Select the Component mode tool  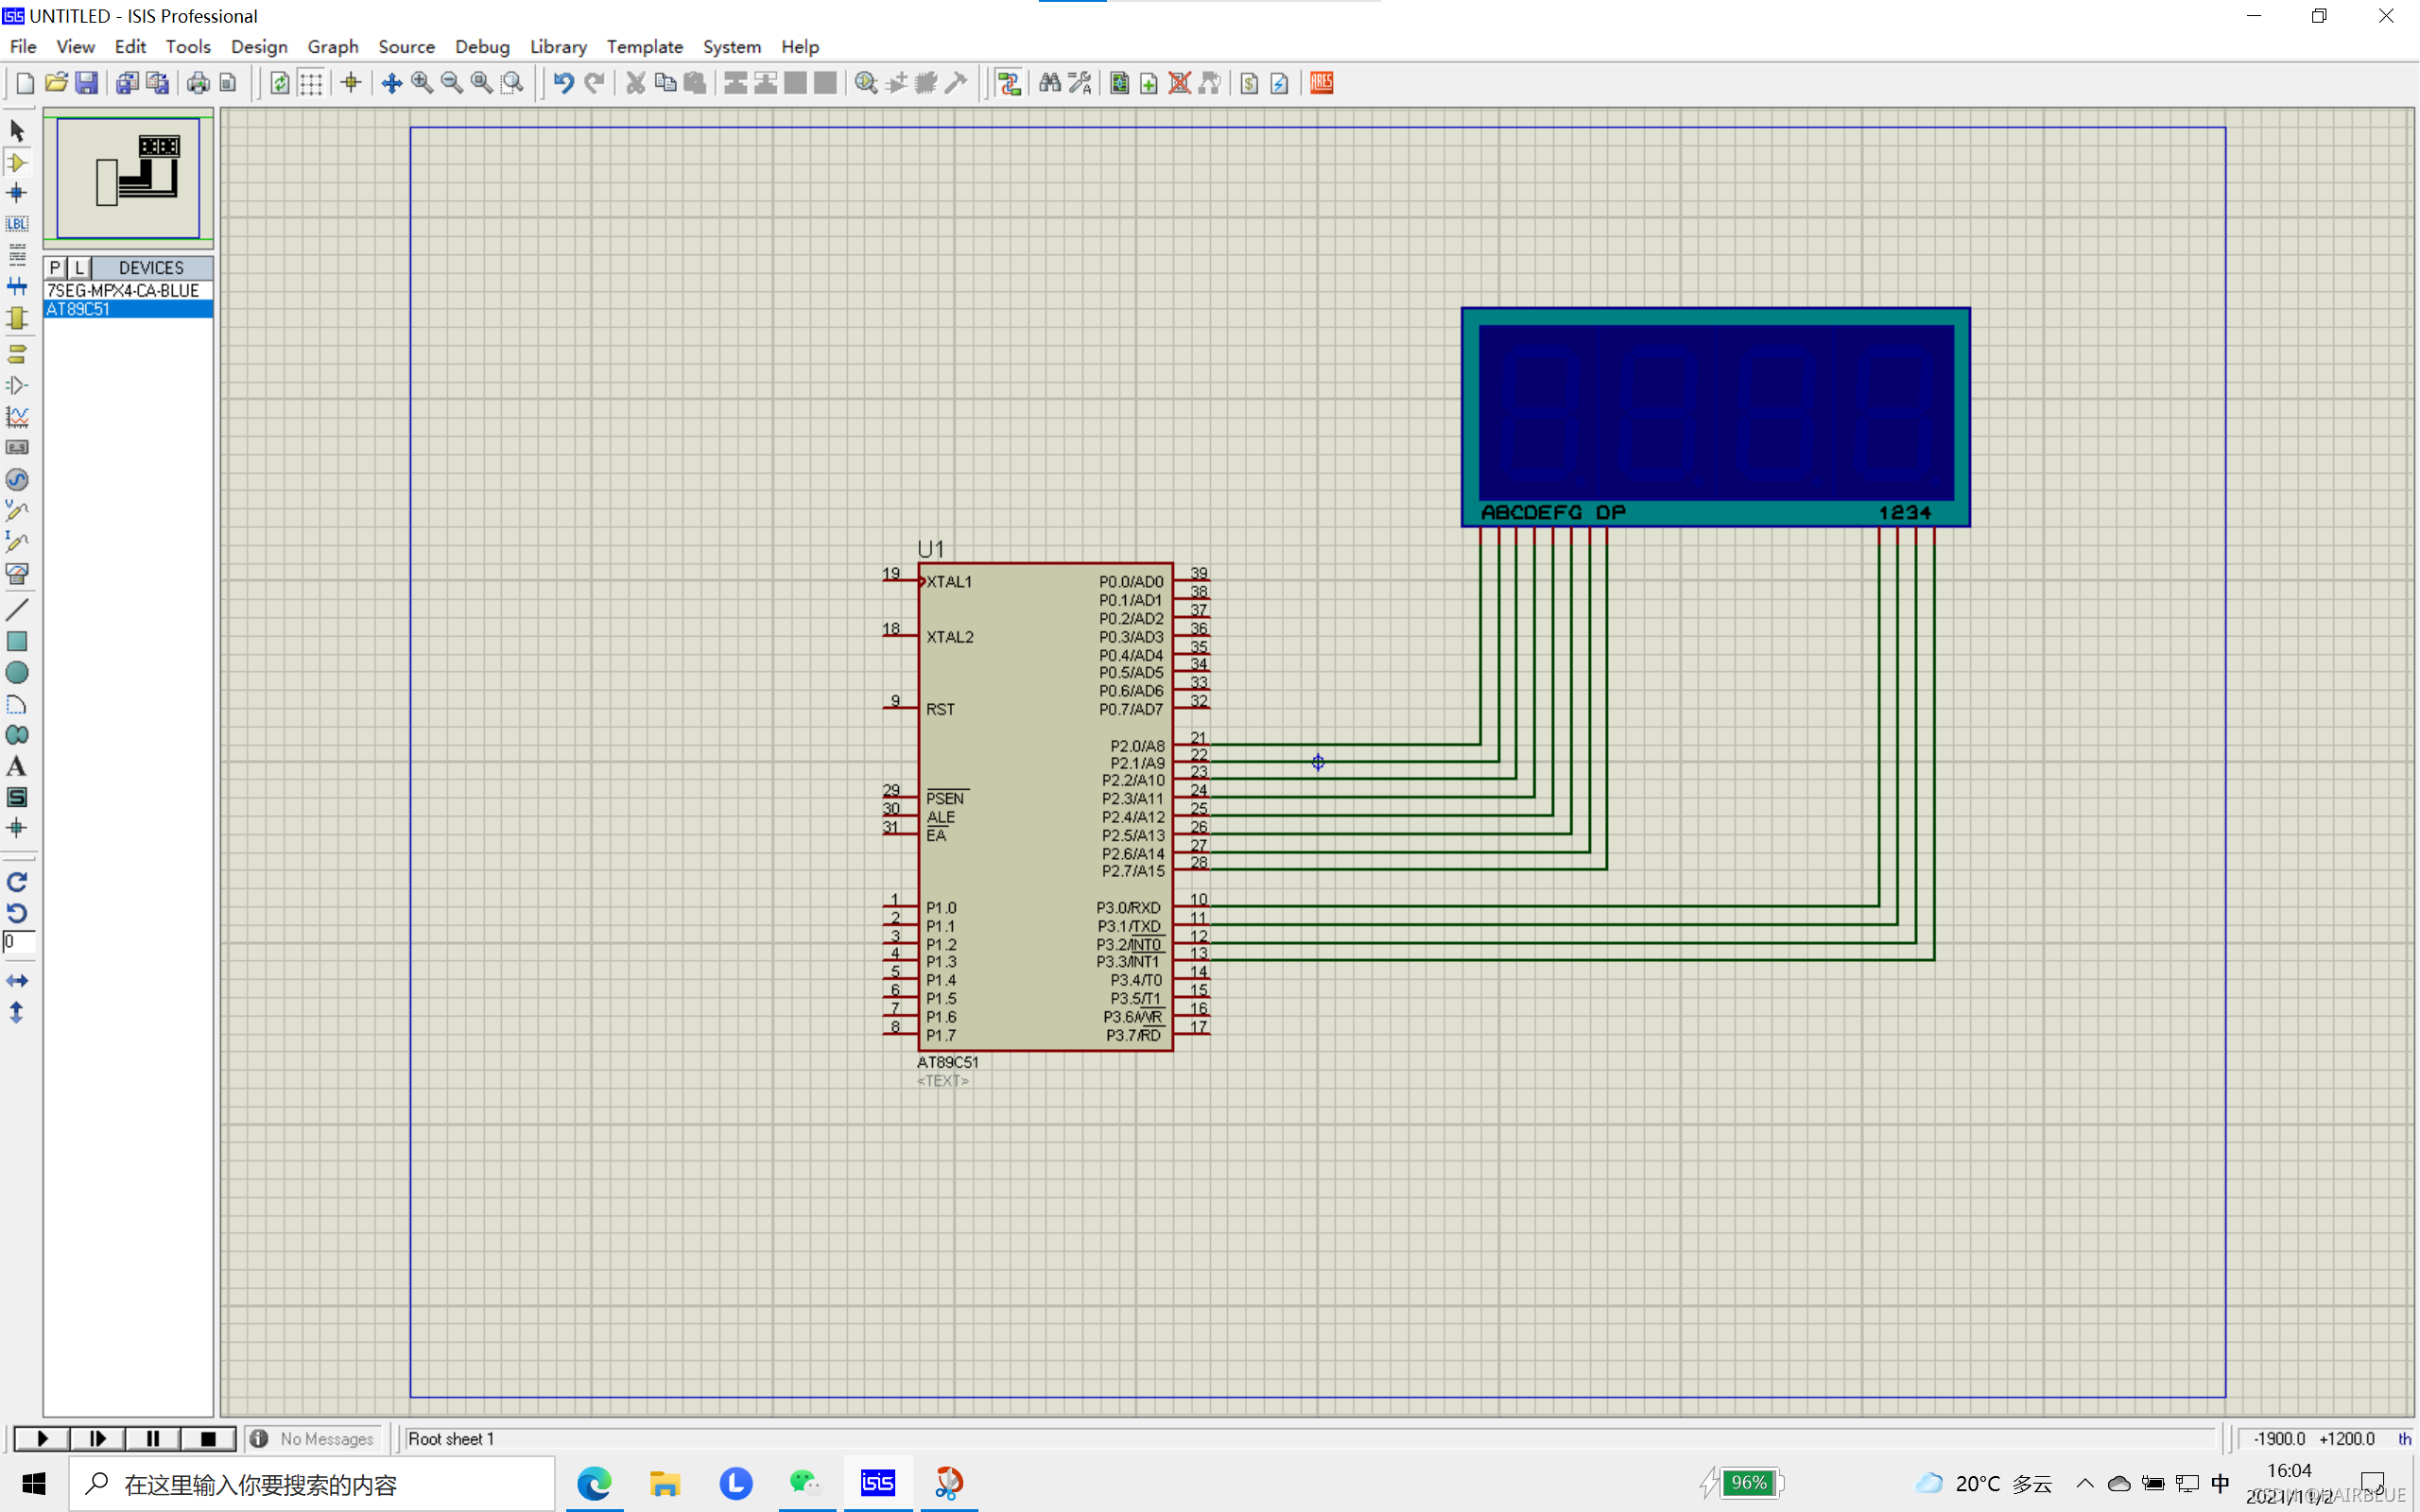coord(17,162)
